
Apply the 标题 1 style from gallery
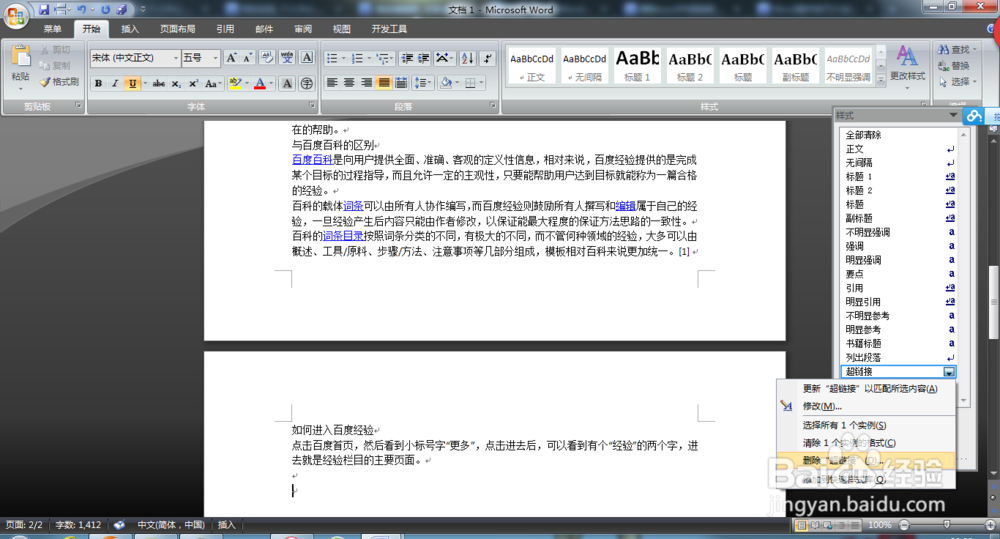coord(637,65)
